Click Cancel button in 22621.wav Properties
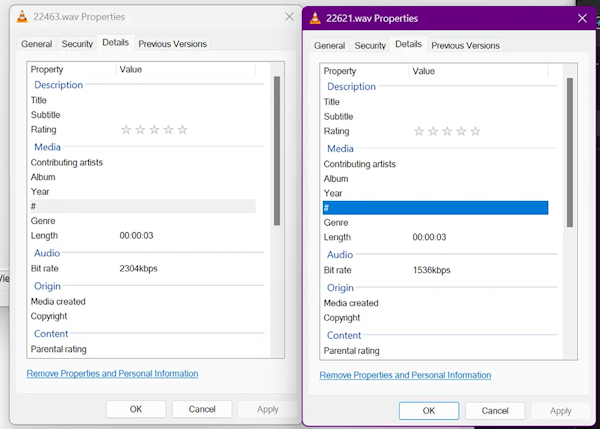The image size is (600, 429). [x=495, y=411]
